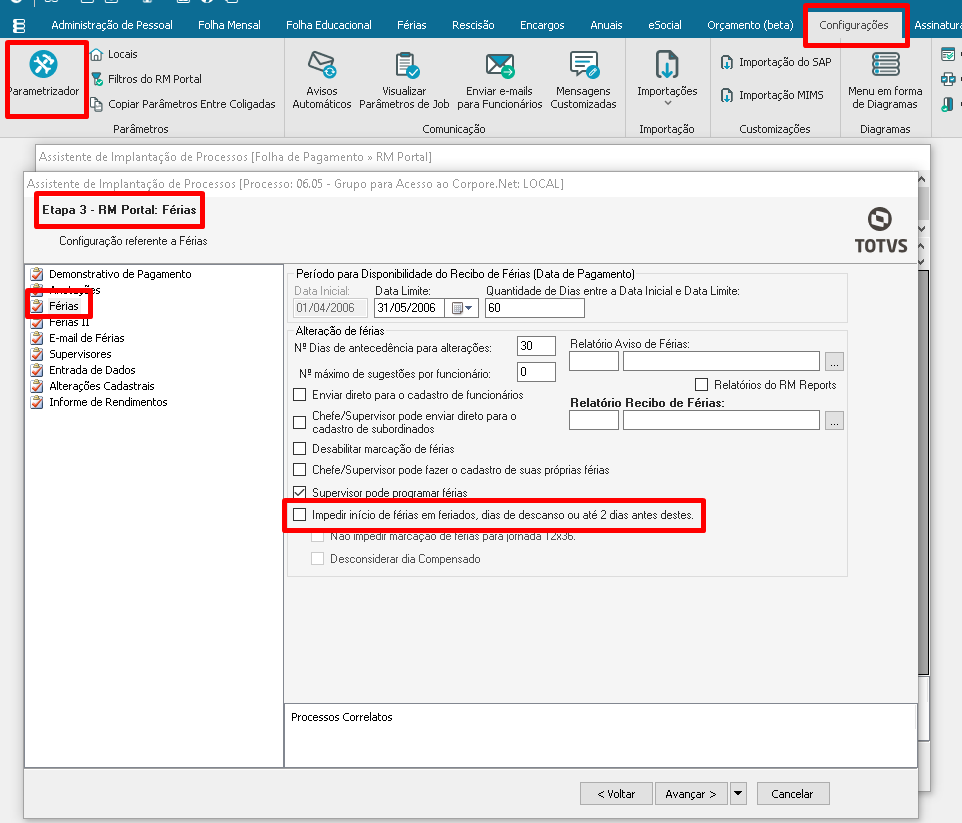Uncheck Supervisor pode programar férias

coord(299,492)
